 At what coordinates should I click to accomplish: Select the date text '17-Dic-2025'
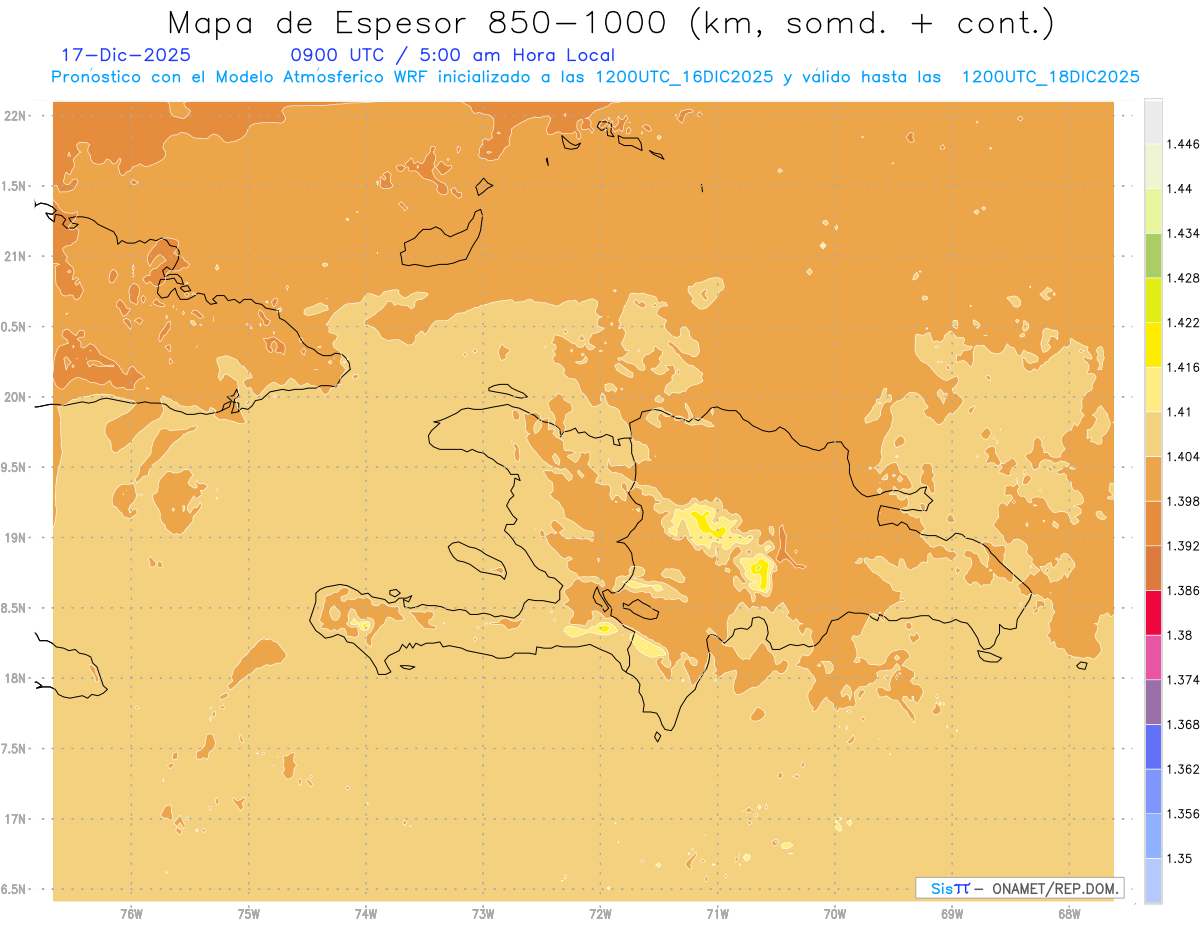[125, 55]
